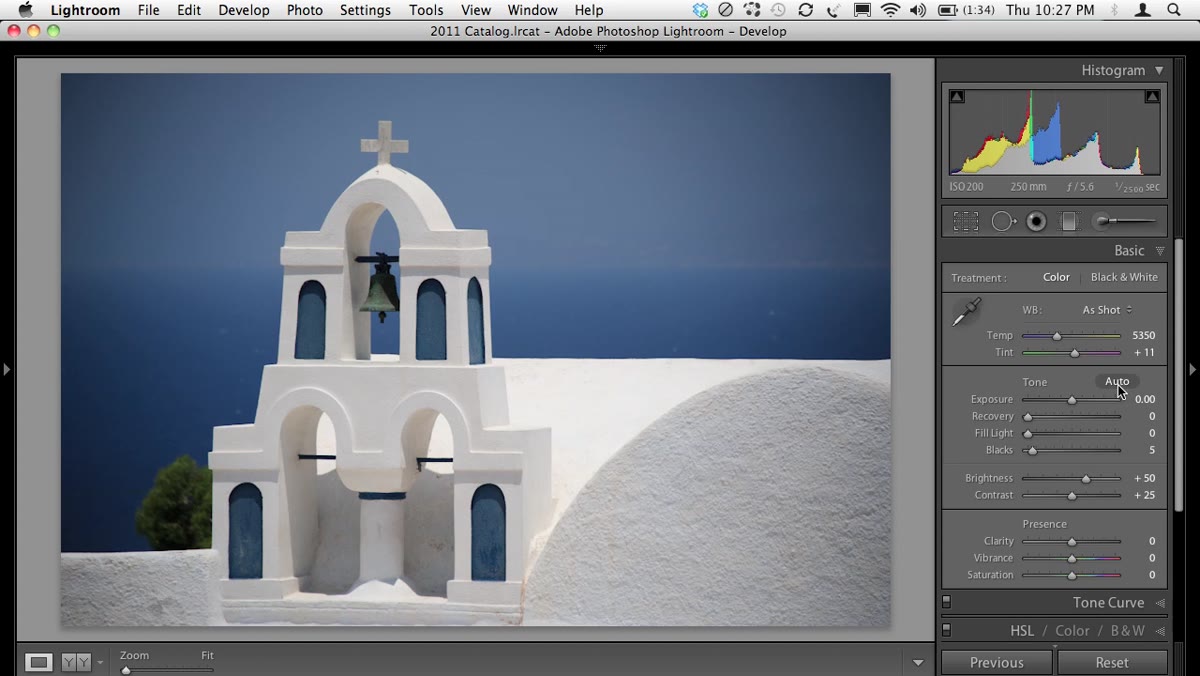The image size is (1200, 676).
Task: Select the Crop Overlay tool
Action: tap(965, 222)
